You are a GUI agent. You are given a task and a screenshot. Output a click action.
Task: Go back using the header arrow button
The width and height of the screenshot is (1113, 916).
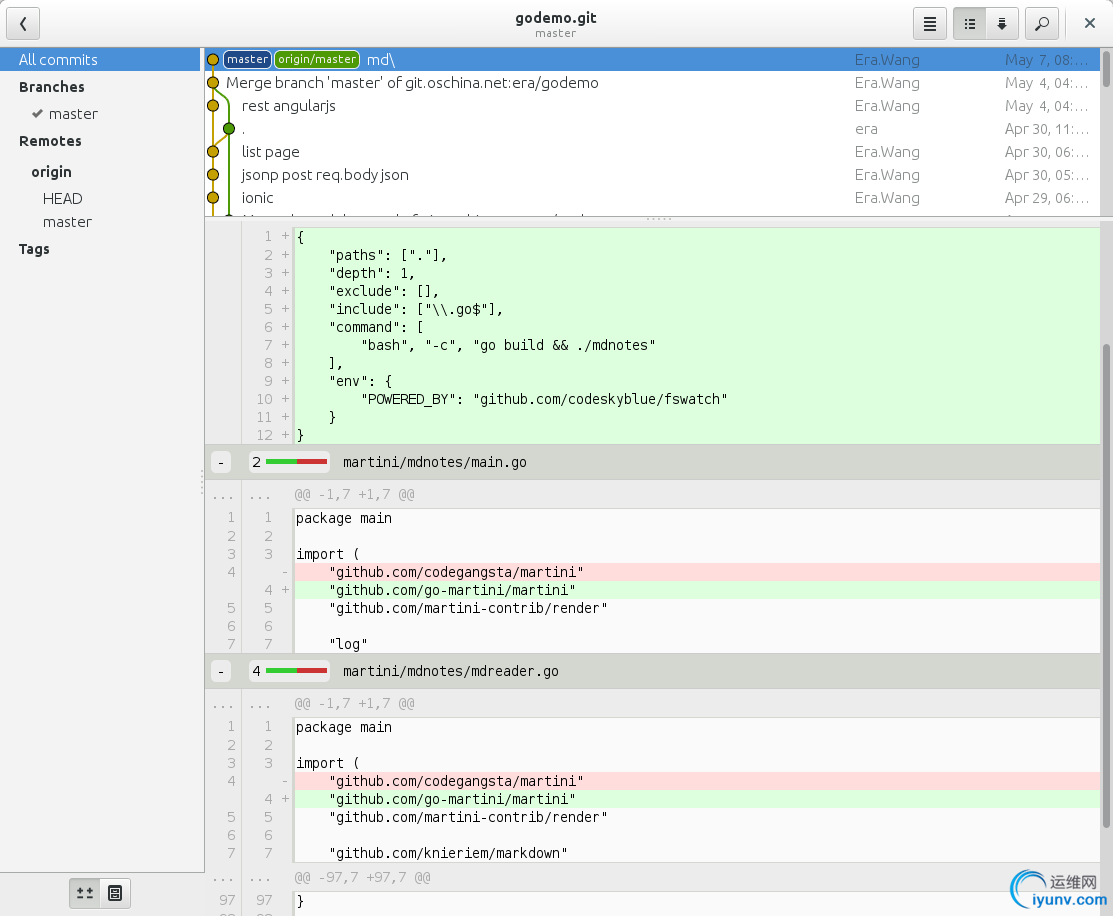(x=23, y=23)
